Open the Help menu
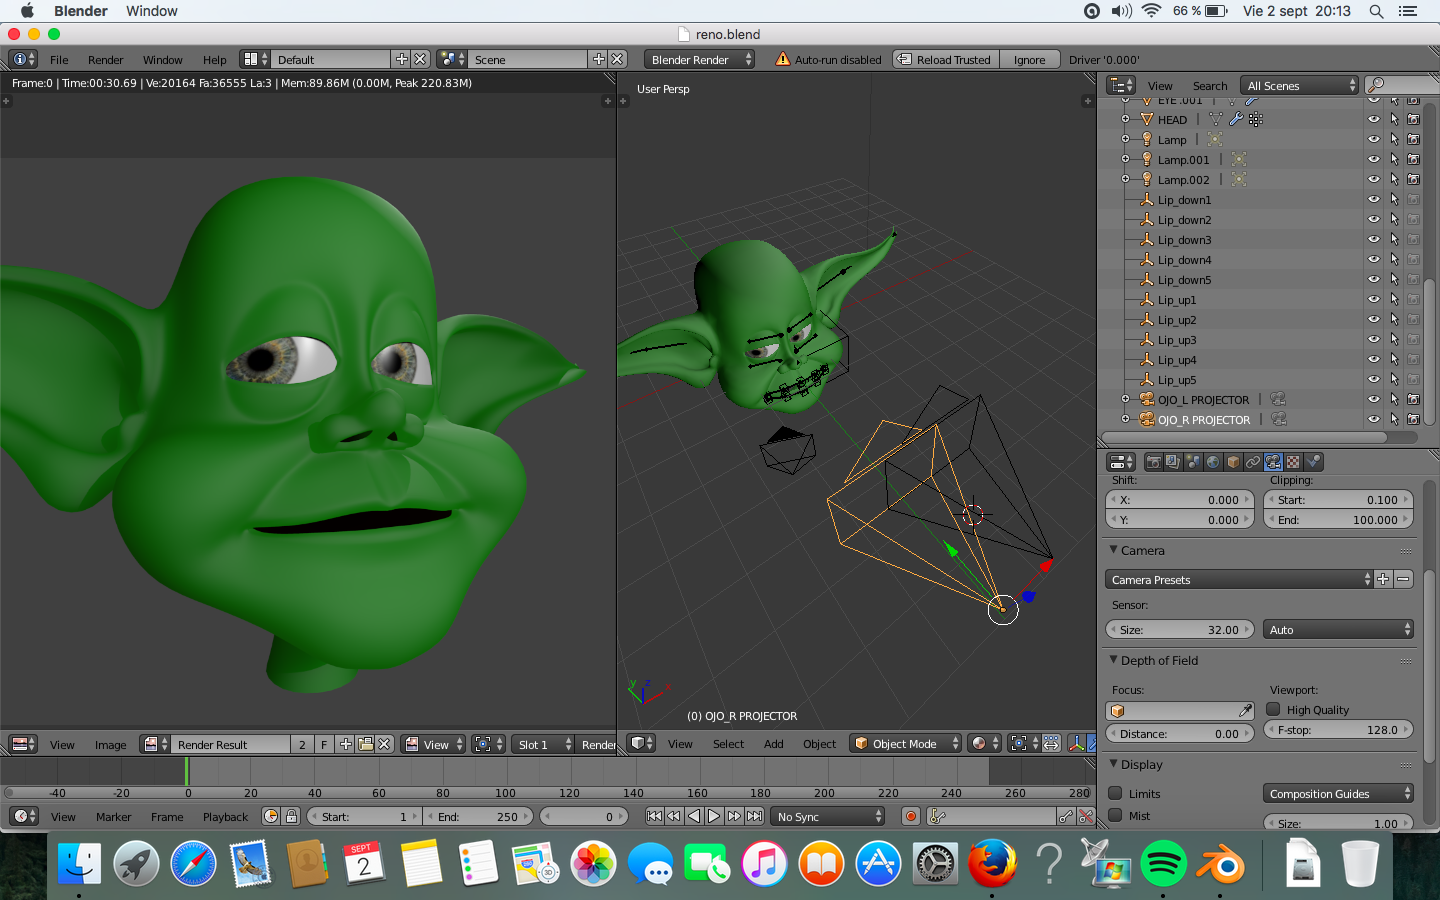The image size is (1440, 900). [x=214, y=59]
